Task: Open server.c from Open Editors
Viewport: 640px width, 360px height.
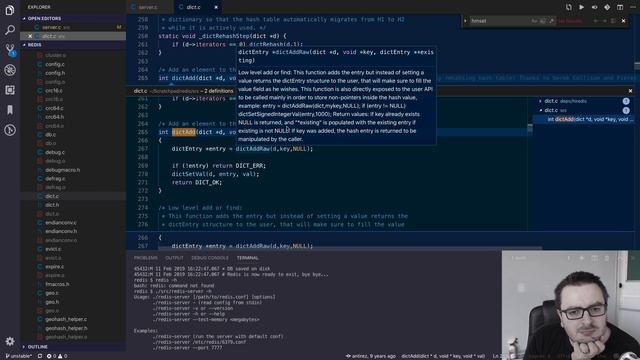Action: click(x=73, y=27)
